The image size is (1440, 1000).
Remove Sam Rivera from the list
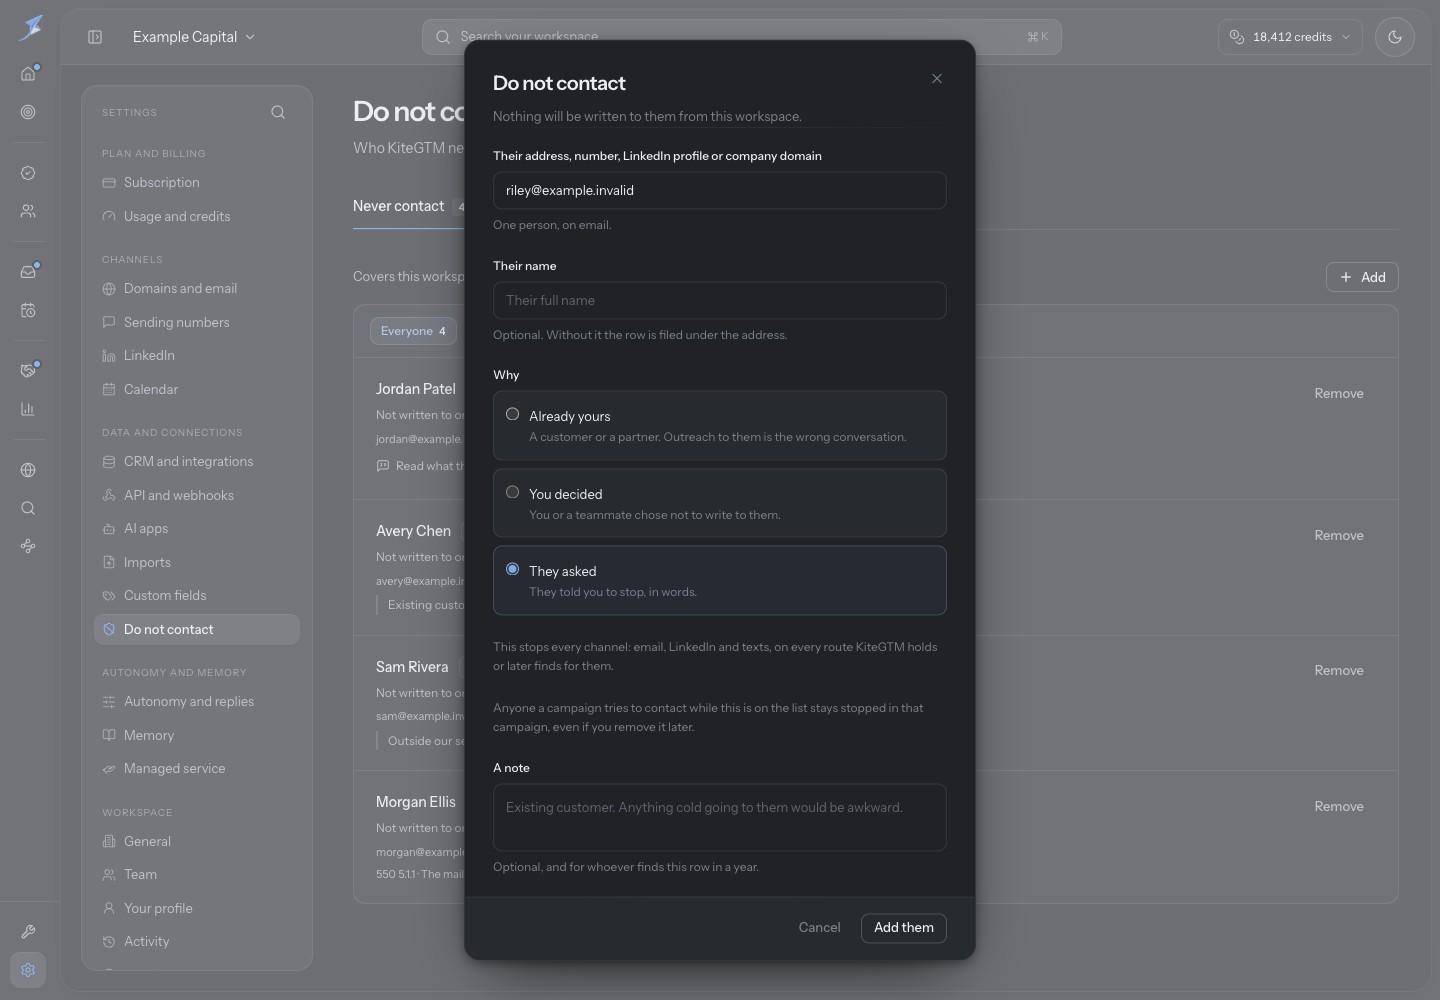coord(1339,671)
